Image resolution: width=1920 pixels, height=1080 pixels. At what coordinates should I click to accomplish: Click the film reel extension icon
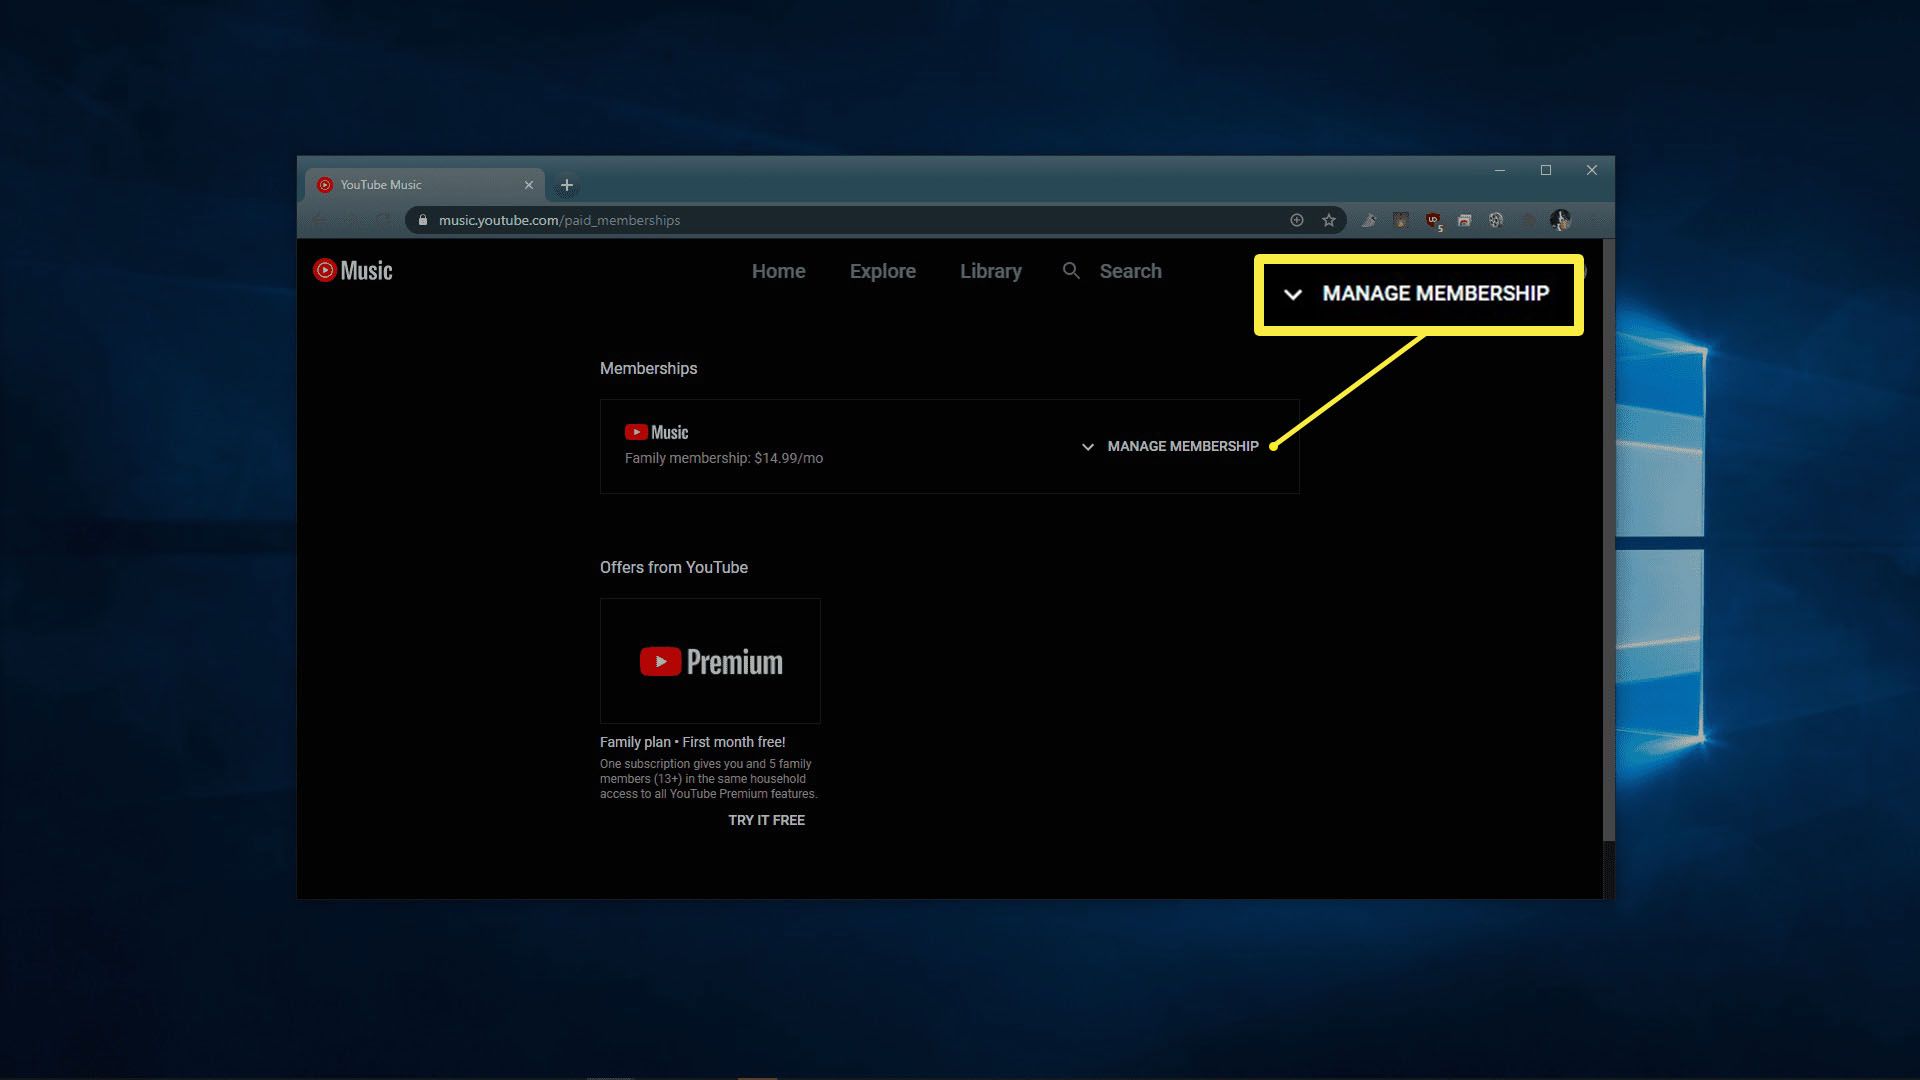point(1496,220)
